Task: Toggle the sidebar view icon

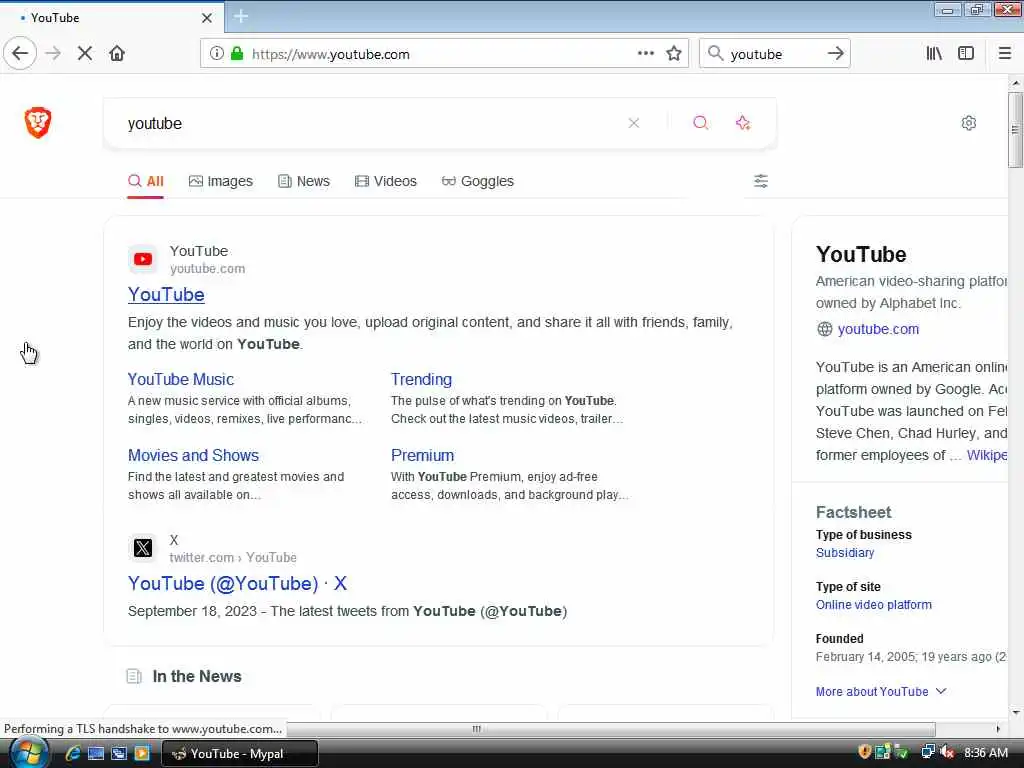Action: pyautogui.click(x=966, y=54)
